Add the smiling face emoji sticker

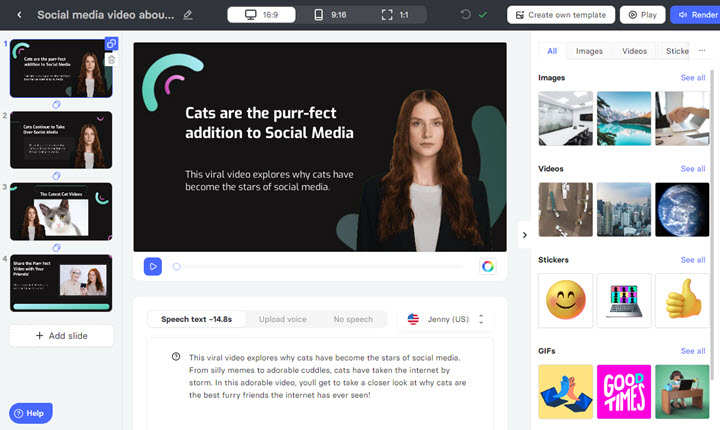(x=565, y=300)
